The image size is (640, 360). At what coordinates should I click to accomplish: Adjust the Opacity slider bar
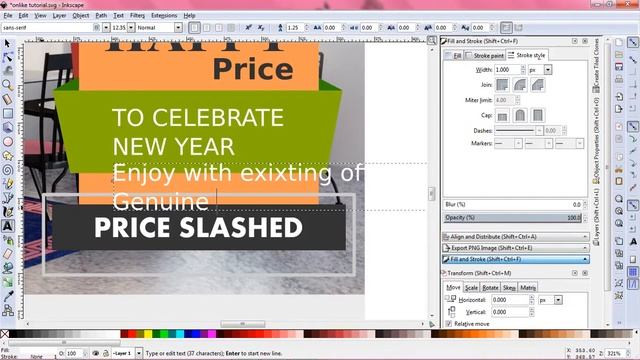[x=513, y=218]
